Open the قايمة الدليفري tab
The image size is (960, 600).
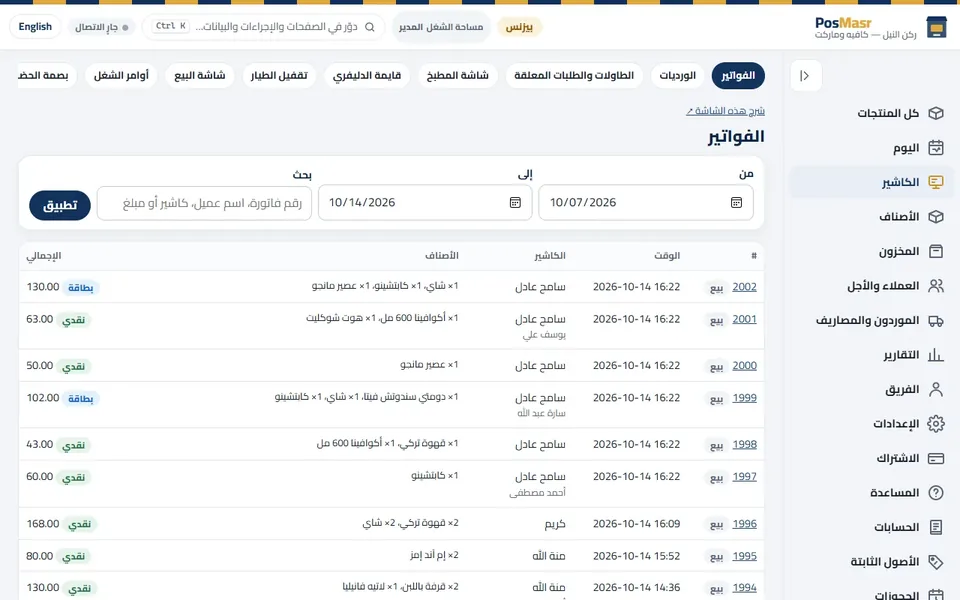pos(367,75)
